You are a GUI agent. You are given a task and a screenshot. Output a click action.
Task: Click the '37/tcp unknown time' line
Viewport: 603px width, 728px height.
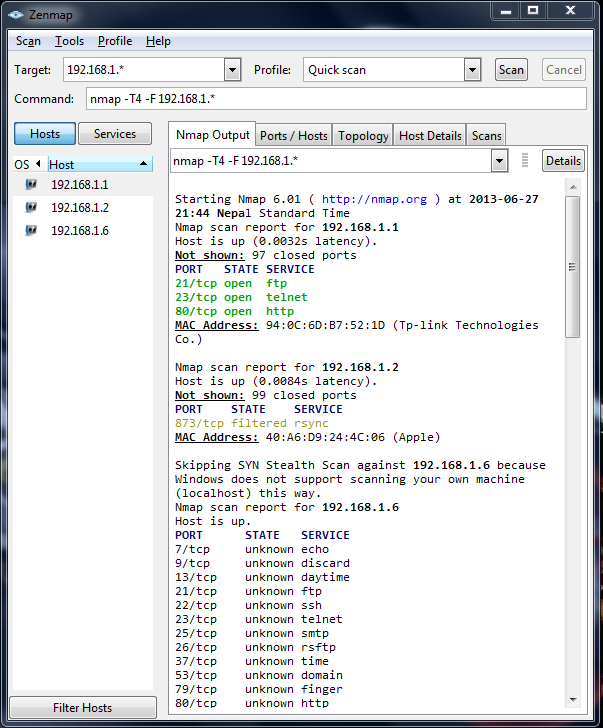coord(252,661)
